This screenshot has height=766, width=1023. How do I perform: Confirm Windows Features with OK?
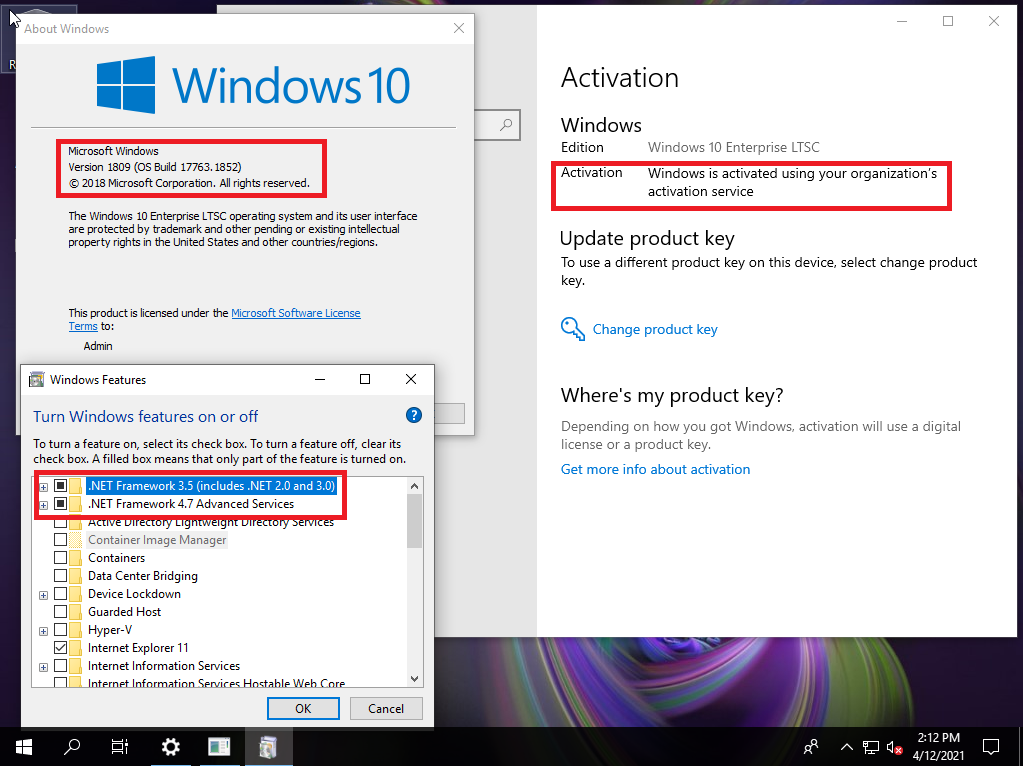tap(303, 709)
